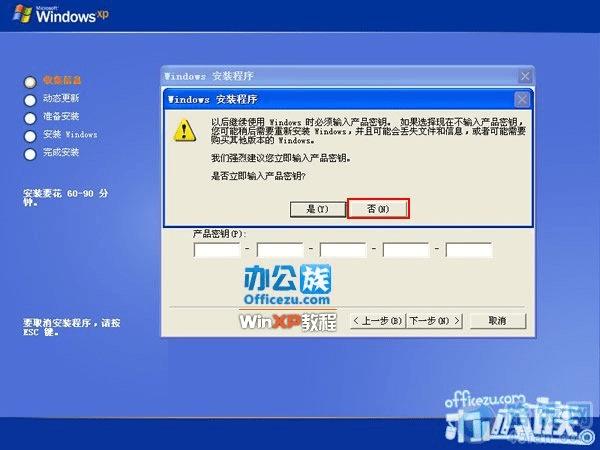Click the 是(Y) button
This screenshot has height=450, width=600.
pyautogui.click(x=318, y=209)
